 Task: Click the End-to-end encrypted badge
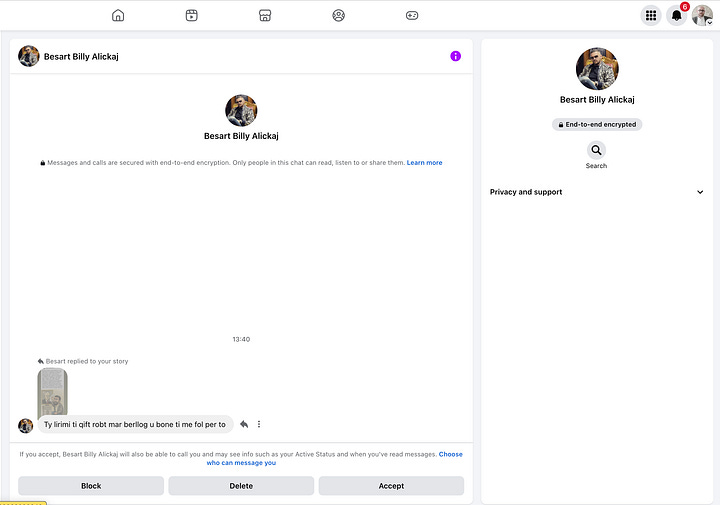(x=597, y=124)
